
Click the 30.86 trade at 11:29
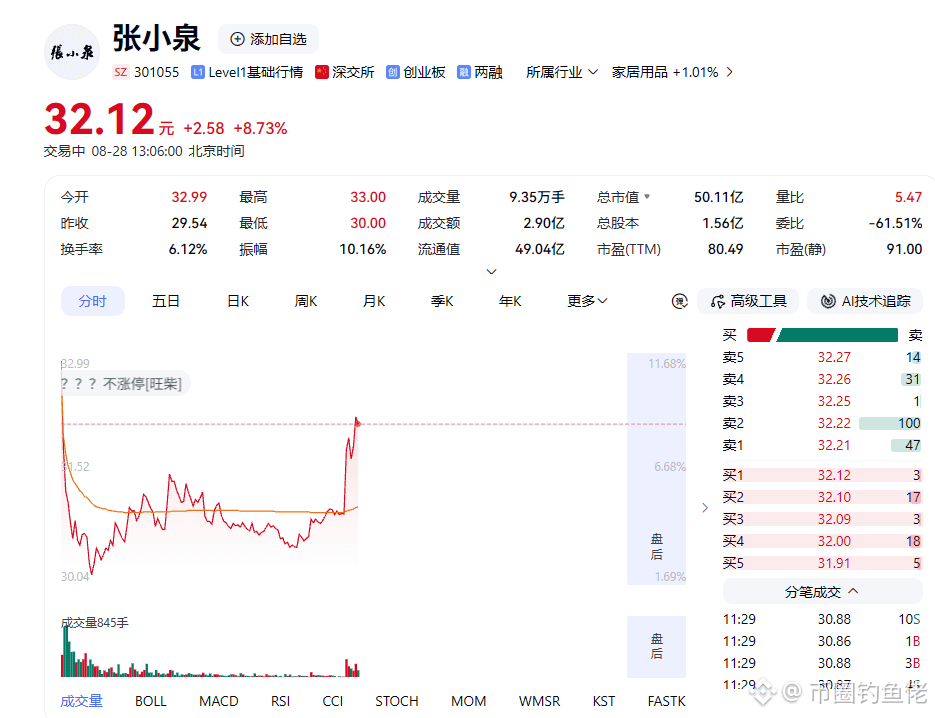pyautogui.click(x=822, y=642)
